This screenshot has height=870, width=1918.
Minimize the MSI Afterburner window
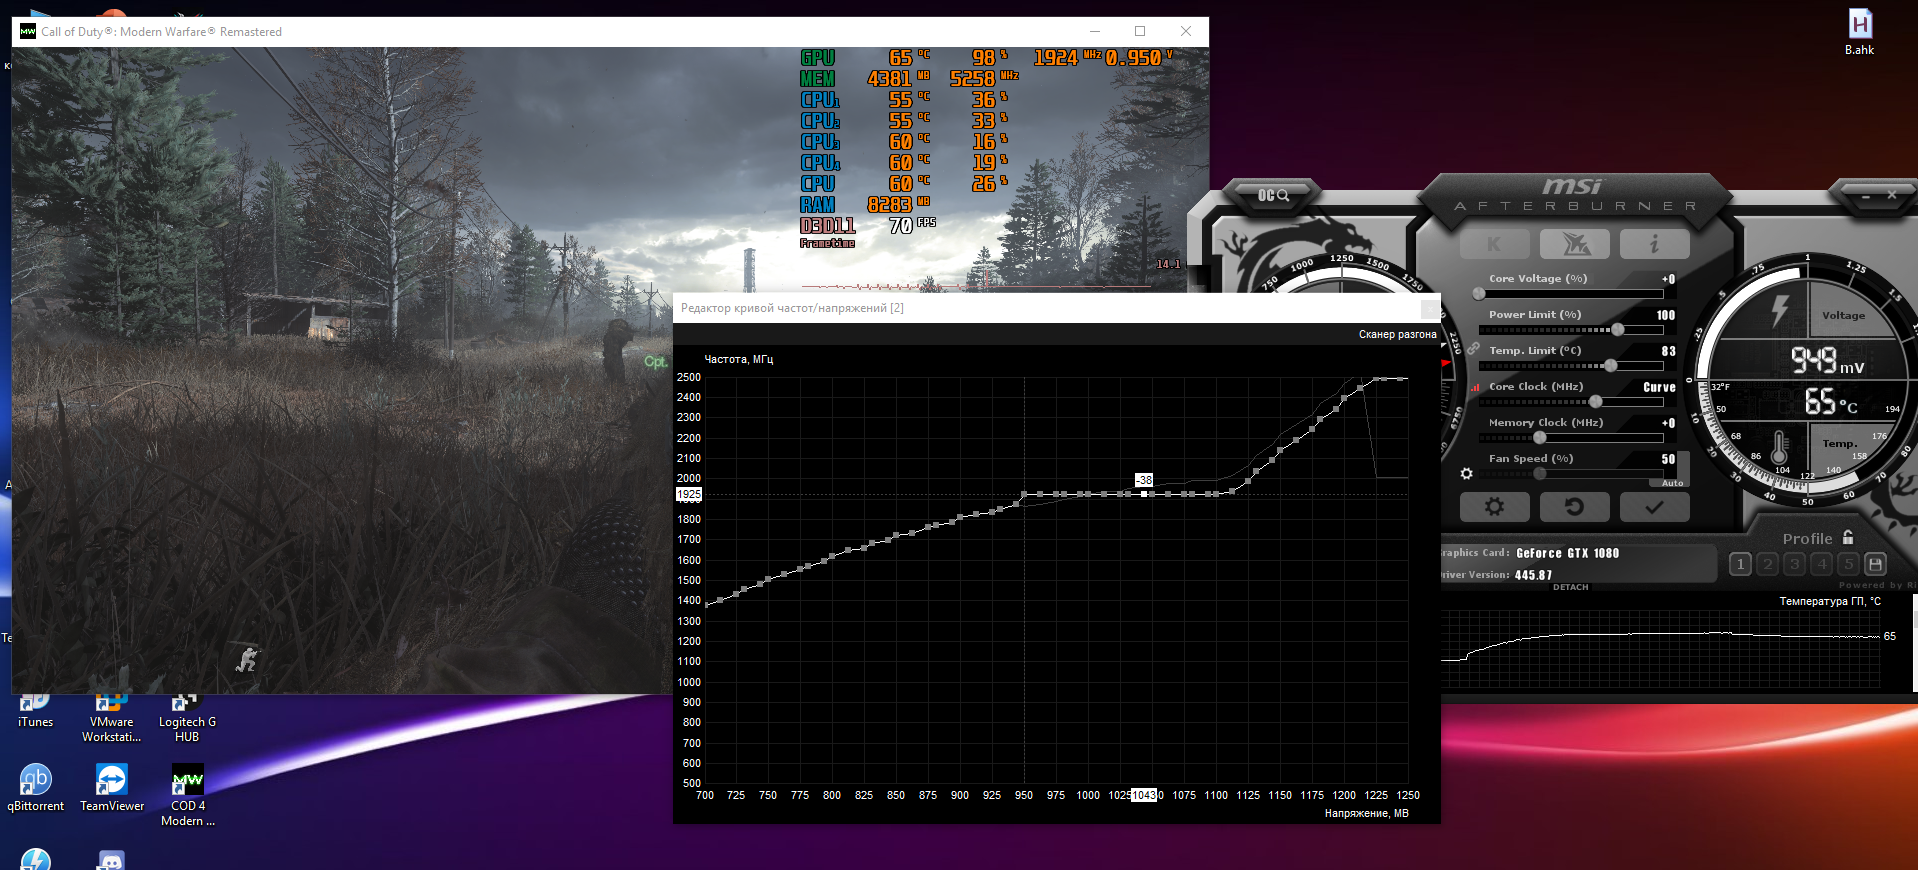1865,196
